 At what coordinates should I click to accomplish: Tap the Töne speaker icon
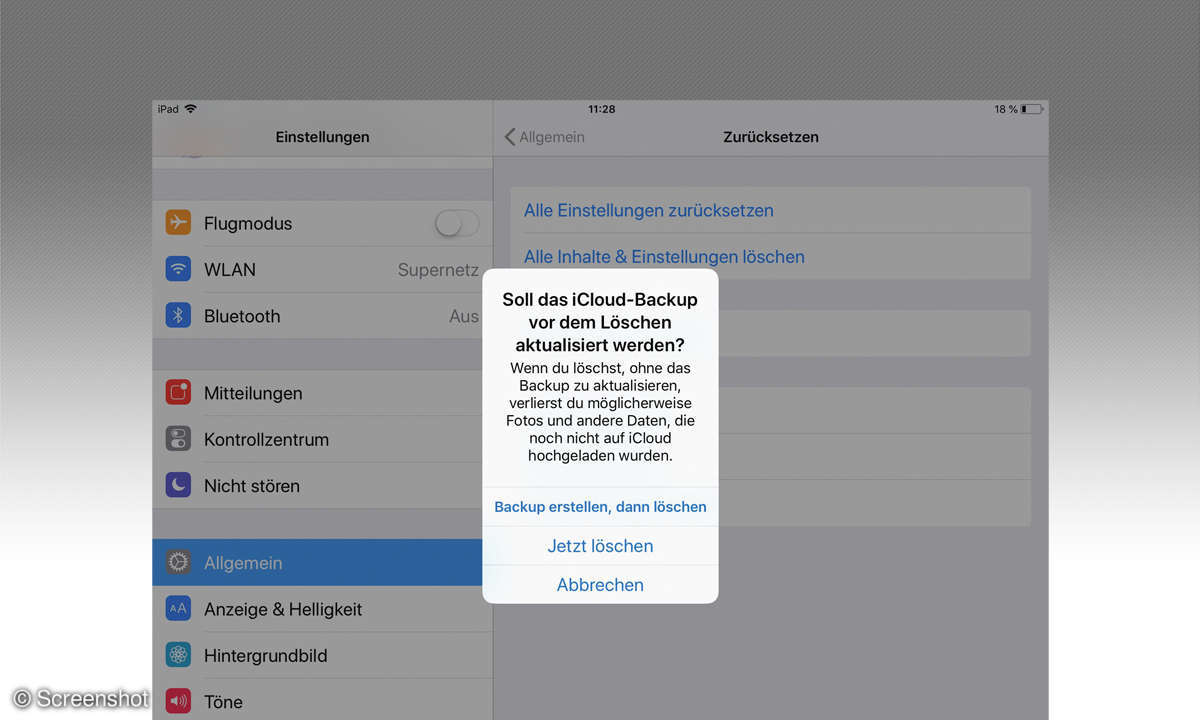coord(178,701)
